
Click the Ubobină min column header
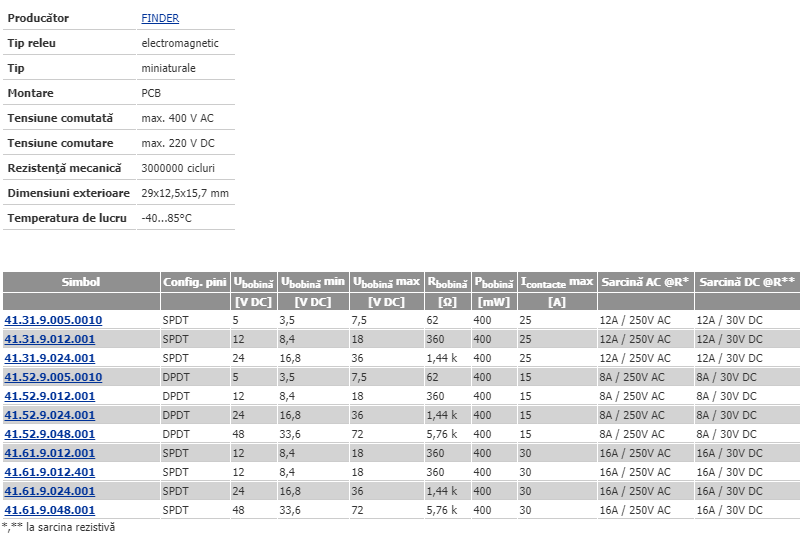[313, 282]
